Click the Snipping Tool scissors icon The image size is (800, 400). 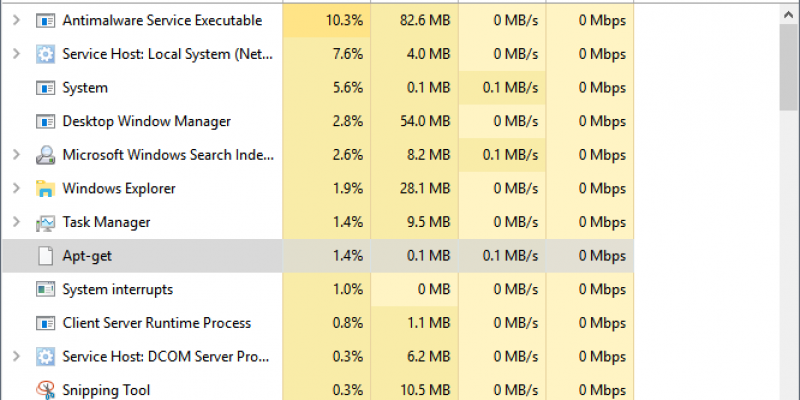point(45,390)
